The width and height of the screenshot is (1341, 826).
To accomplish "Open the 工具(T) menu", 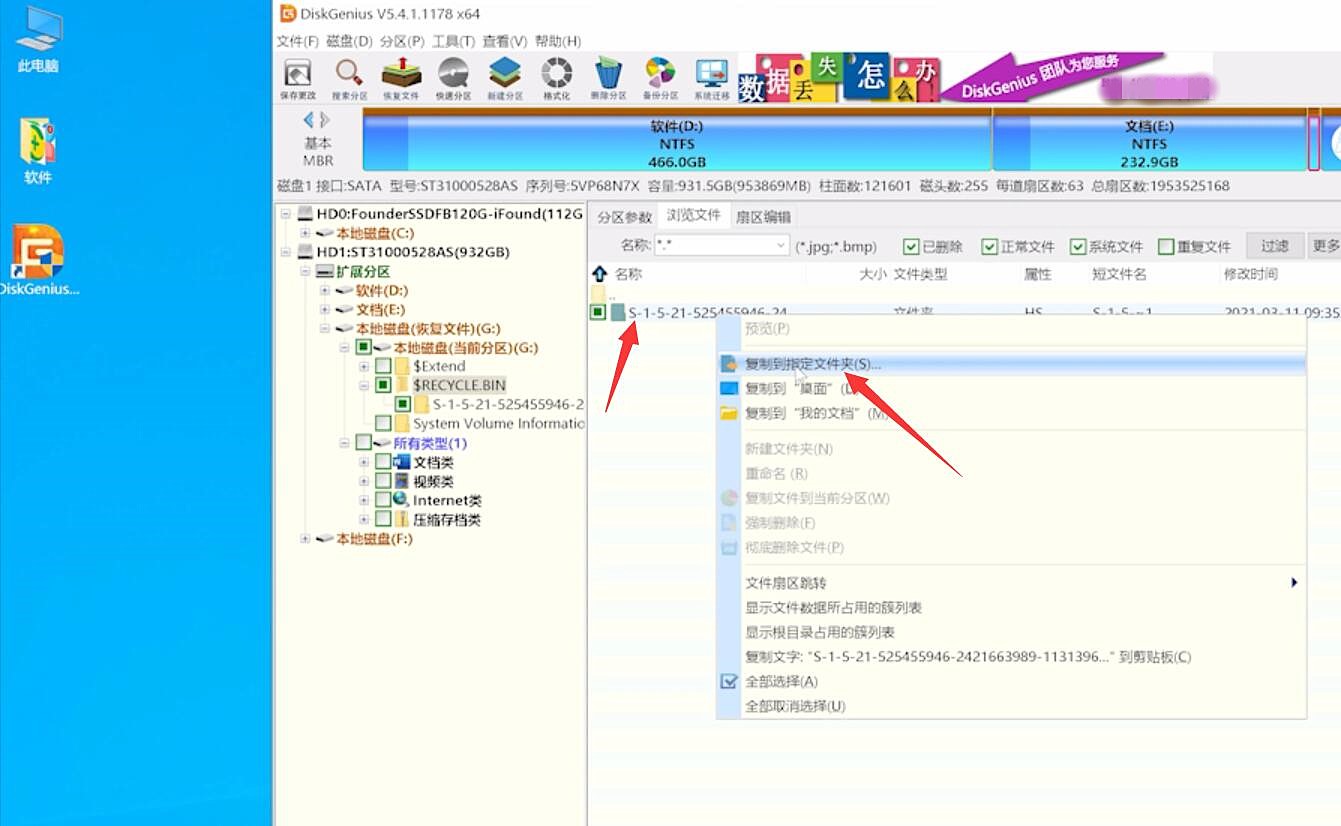I will (453, 41).
